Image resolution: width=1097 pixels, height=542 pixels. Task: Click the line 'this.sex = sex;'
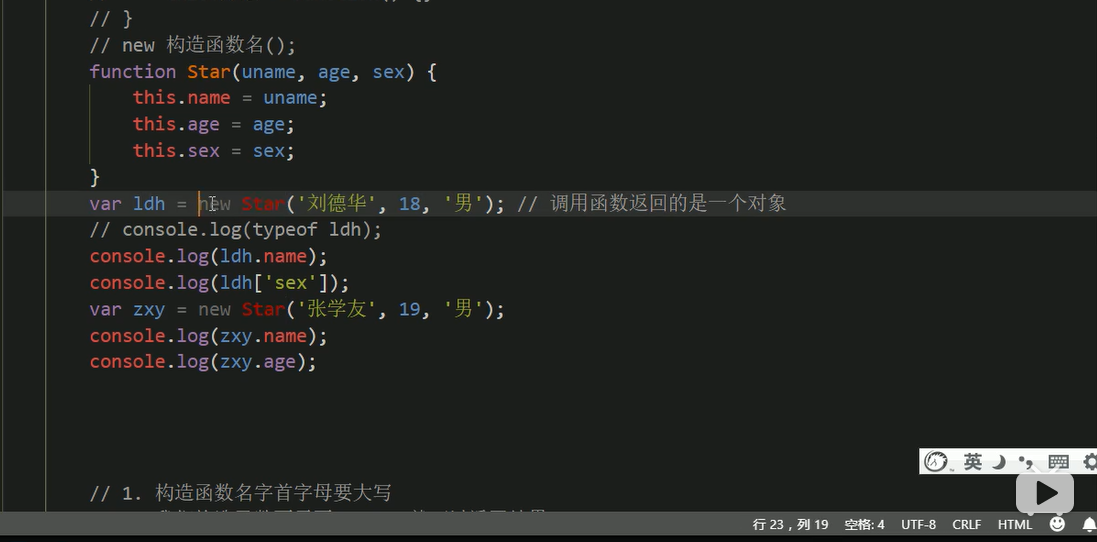(214, 151)
